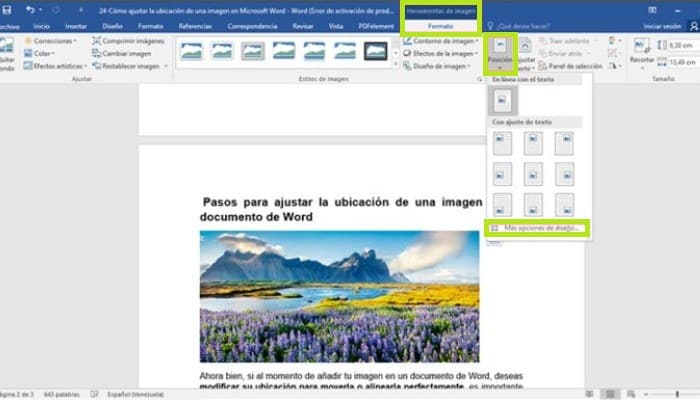Choose bottom-left text wrap position
The height and width of the screenshot is (400, 700).
(x=502, y=204)
